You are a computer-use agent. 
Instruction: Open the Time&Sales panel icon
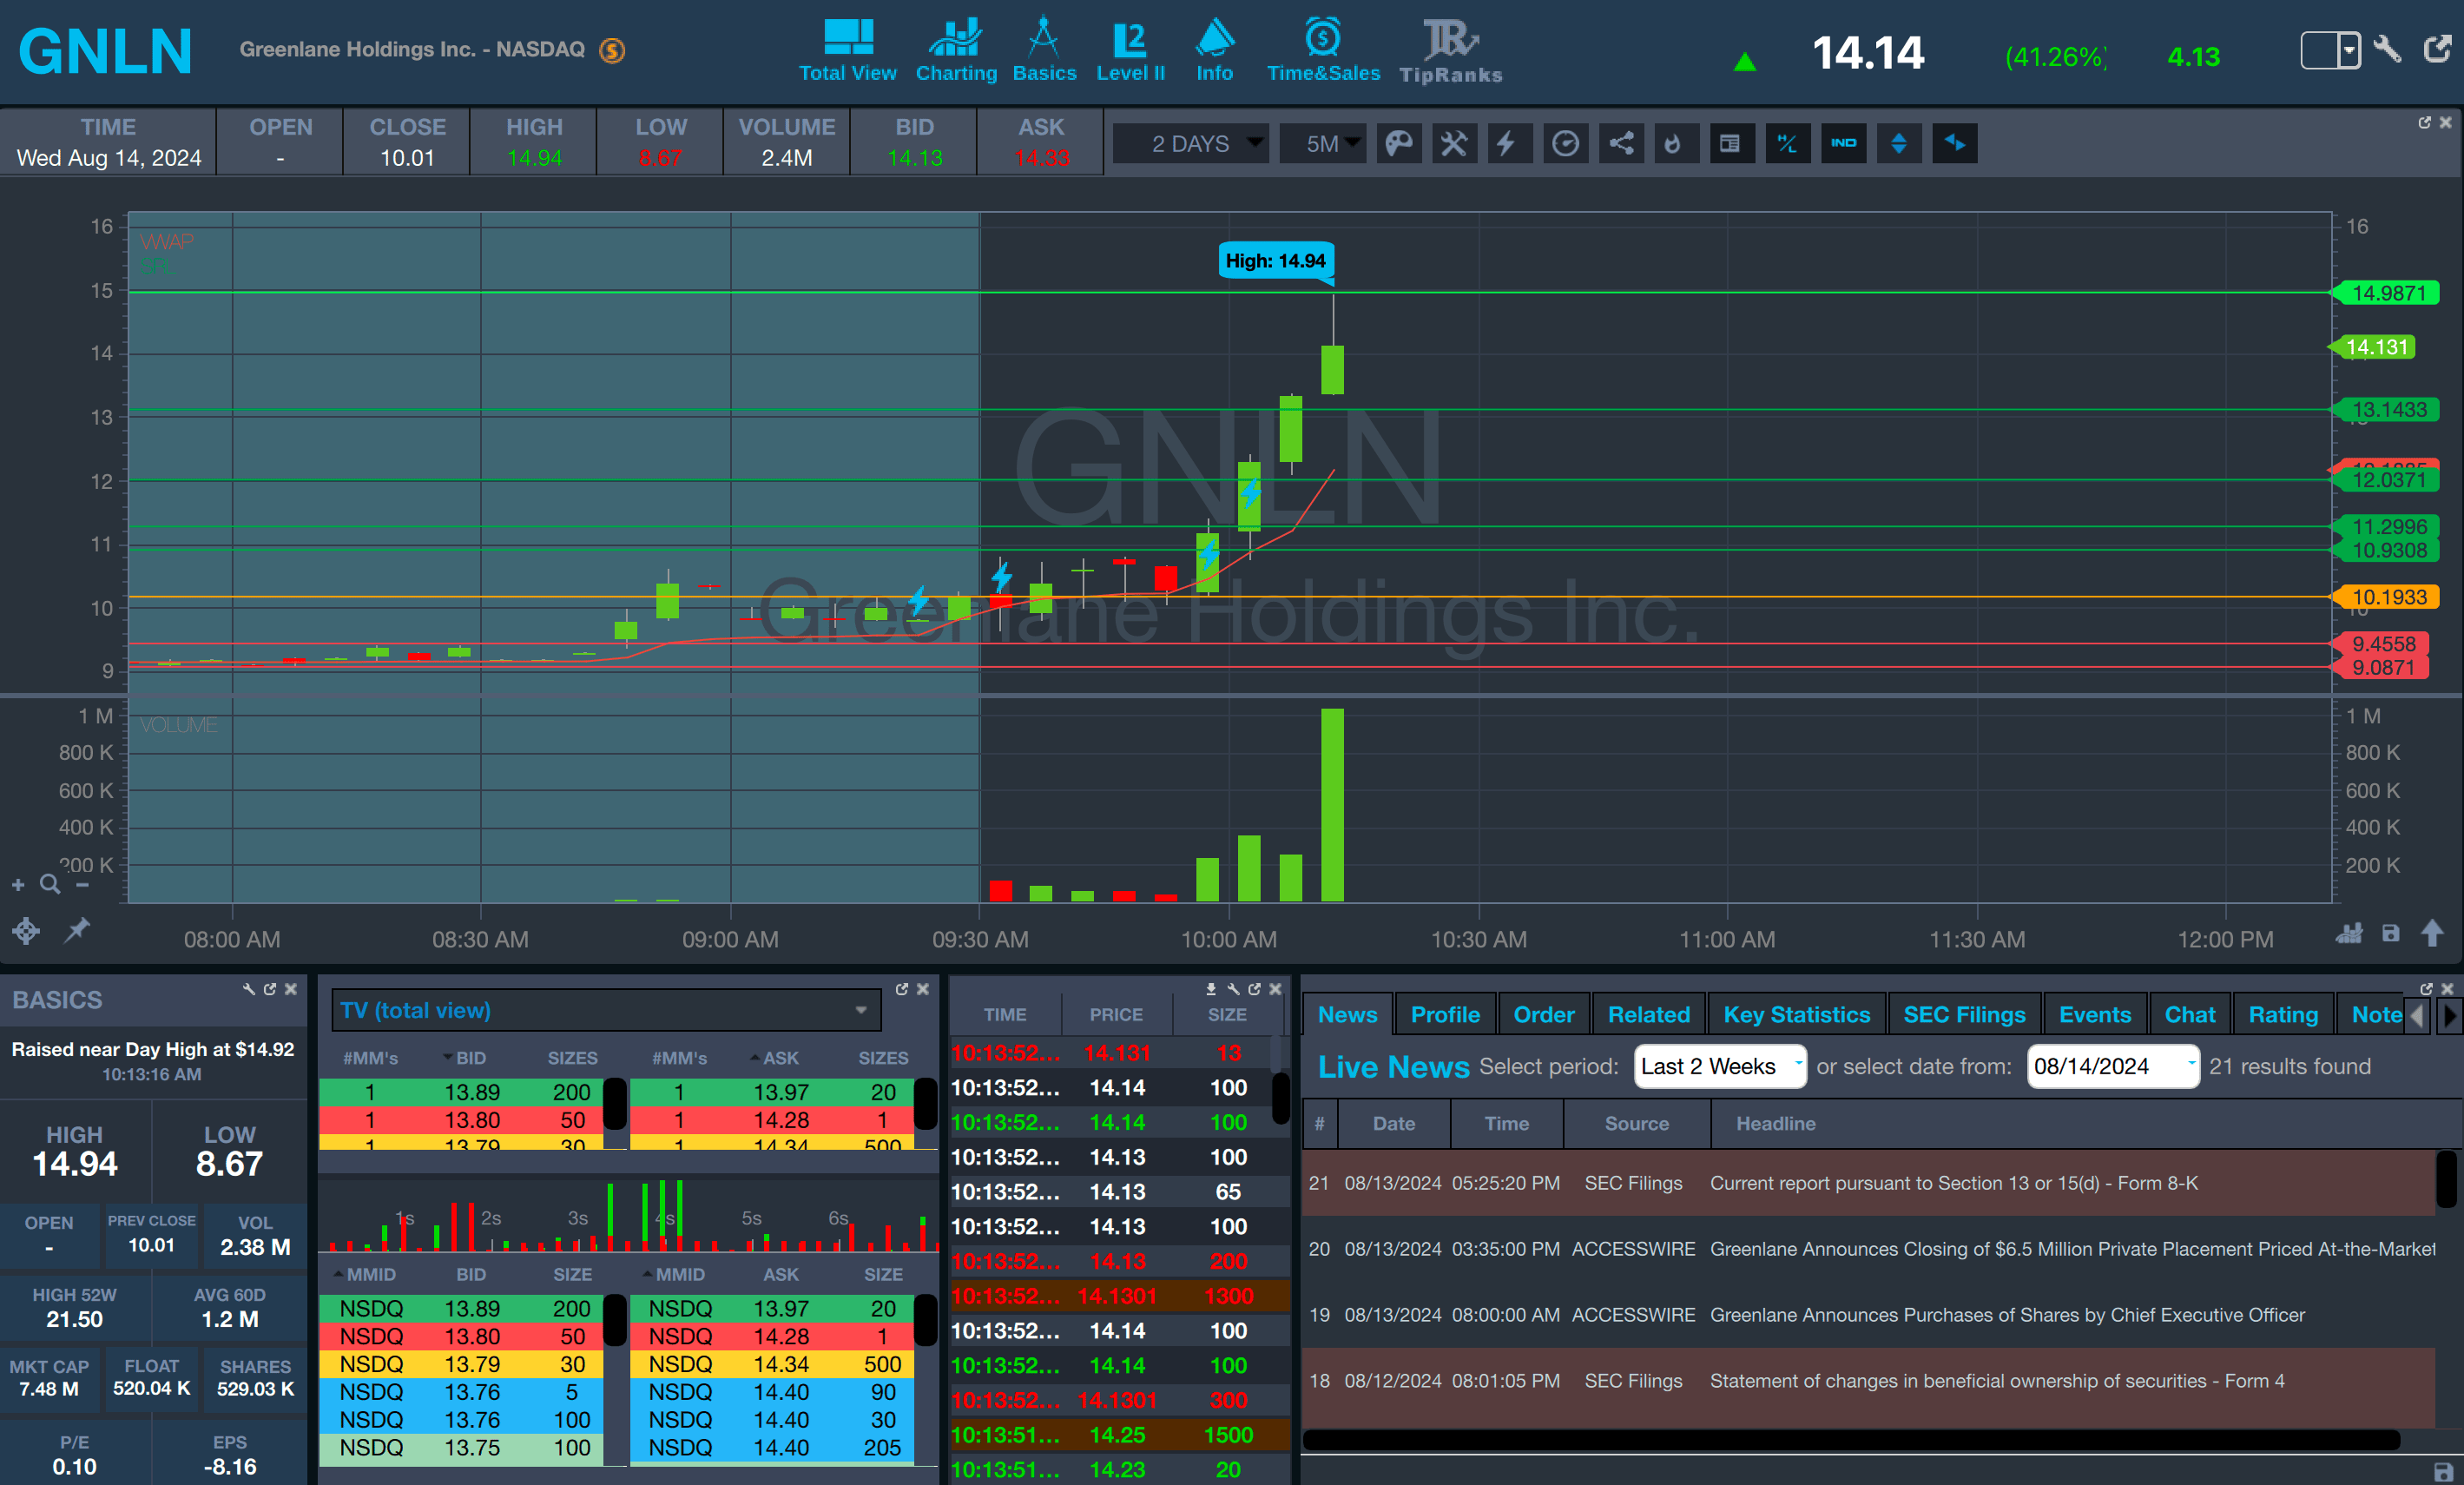(1322, 50)
